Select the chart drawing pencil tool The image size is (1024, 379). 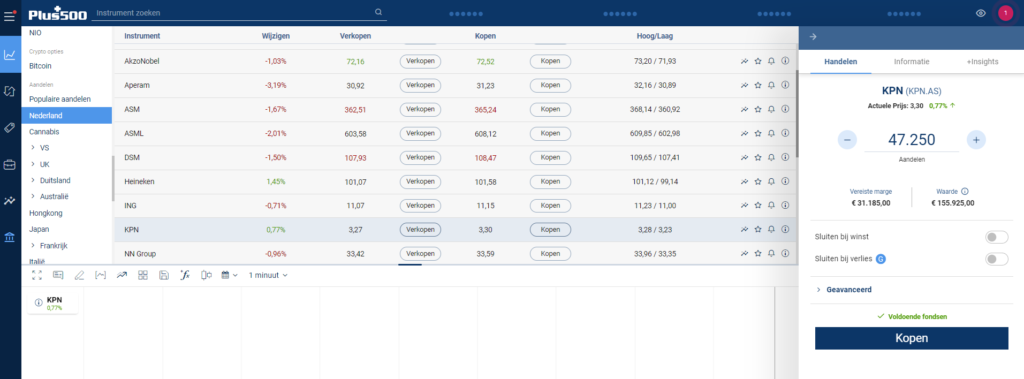[x=80, y=275]
